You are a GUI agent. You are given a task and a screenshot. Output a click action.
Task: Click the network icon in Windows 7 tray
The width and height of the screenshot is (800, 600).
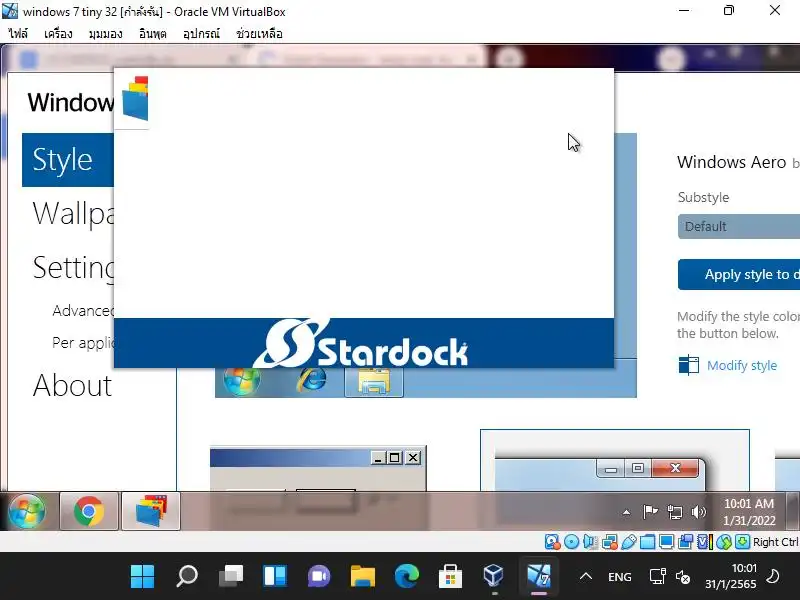click(x=674, y=512)
